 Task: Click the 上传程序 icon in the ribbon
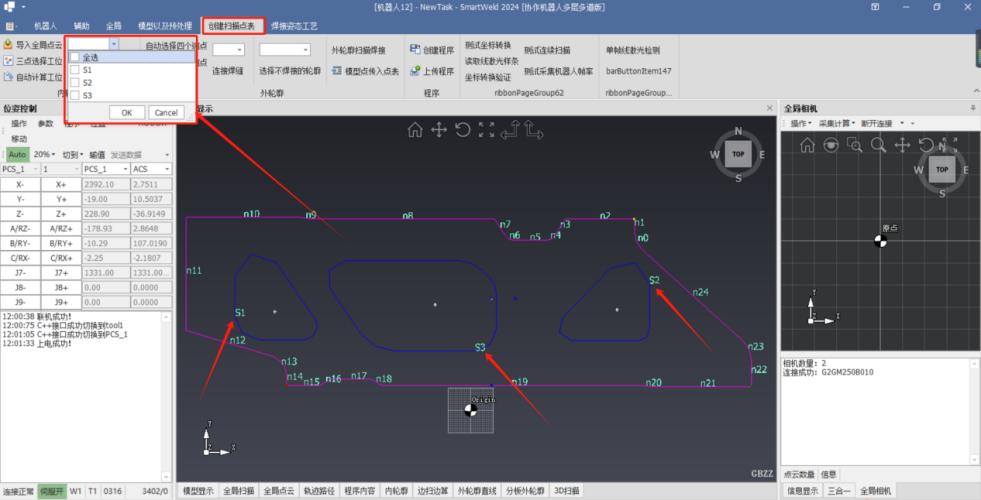416,71
